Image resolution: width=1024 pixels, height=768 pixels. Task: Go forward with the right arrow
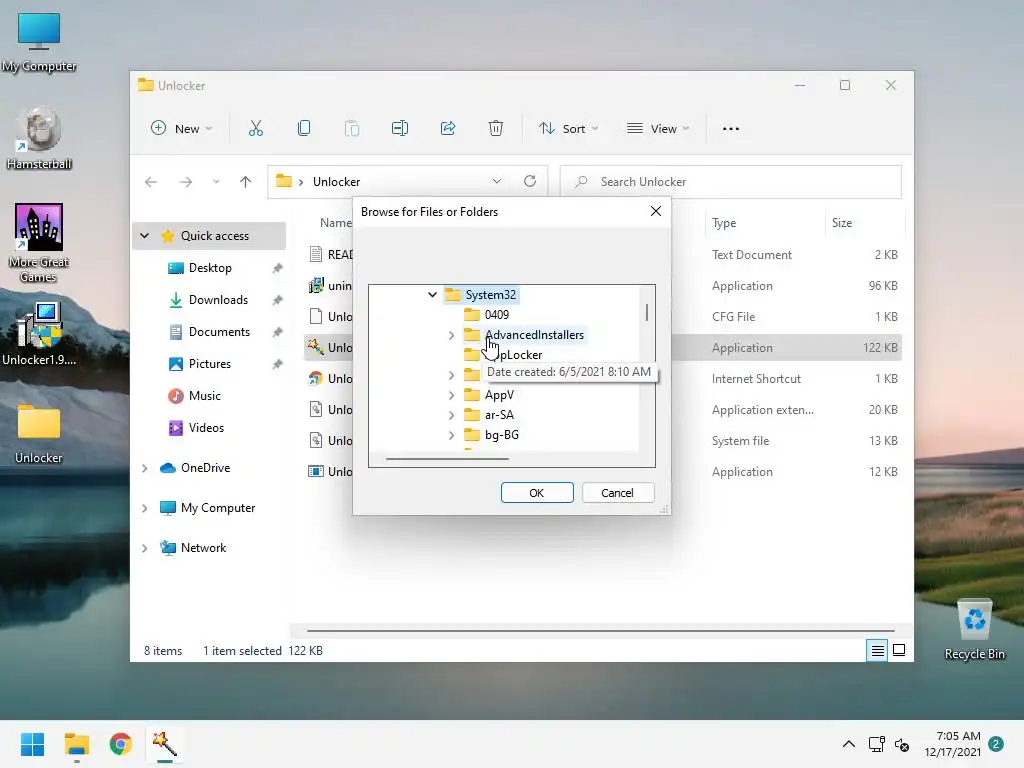tap(186, 182)
